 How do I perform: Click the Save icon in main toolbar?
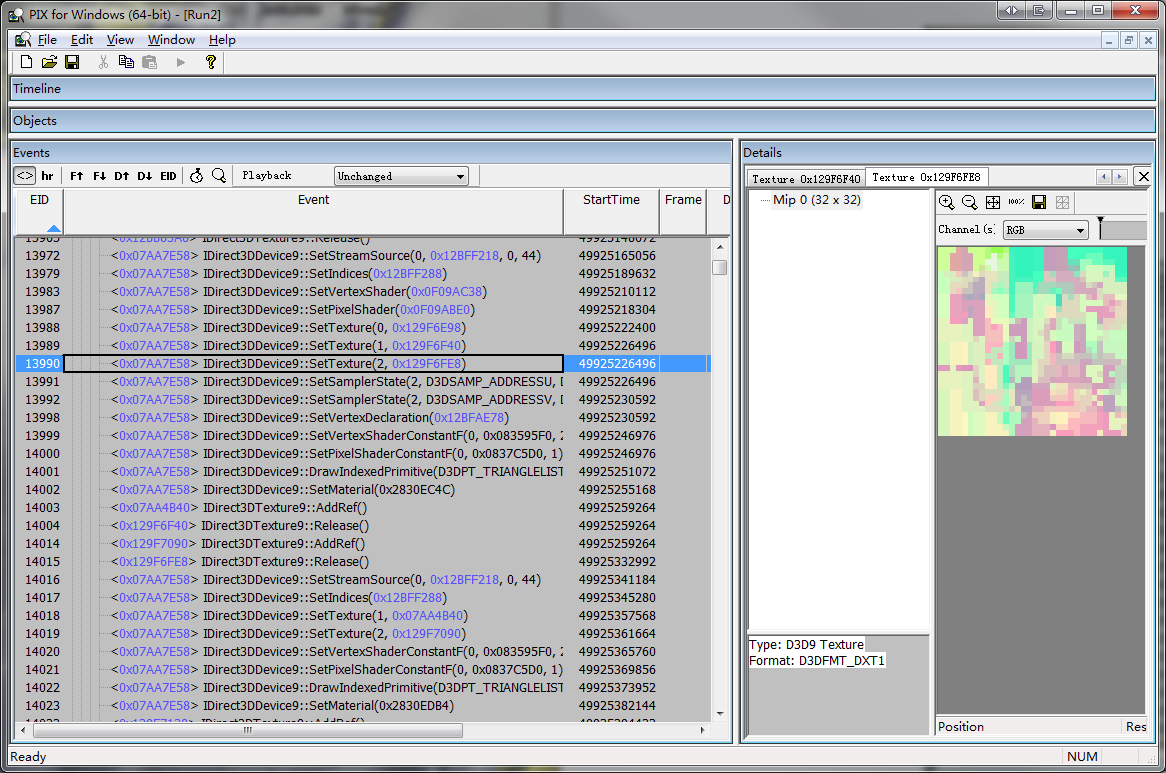coord(72,62)
